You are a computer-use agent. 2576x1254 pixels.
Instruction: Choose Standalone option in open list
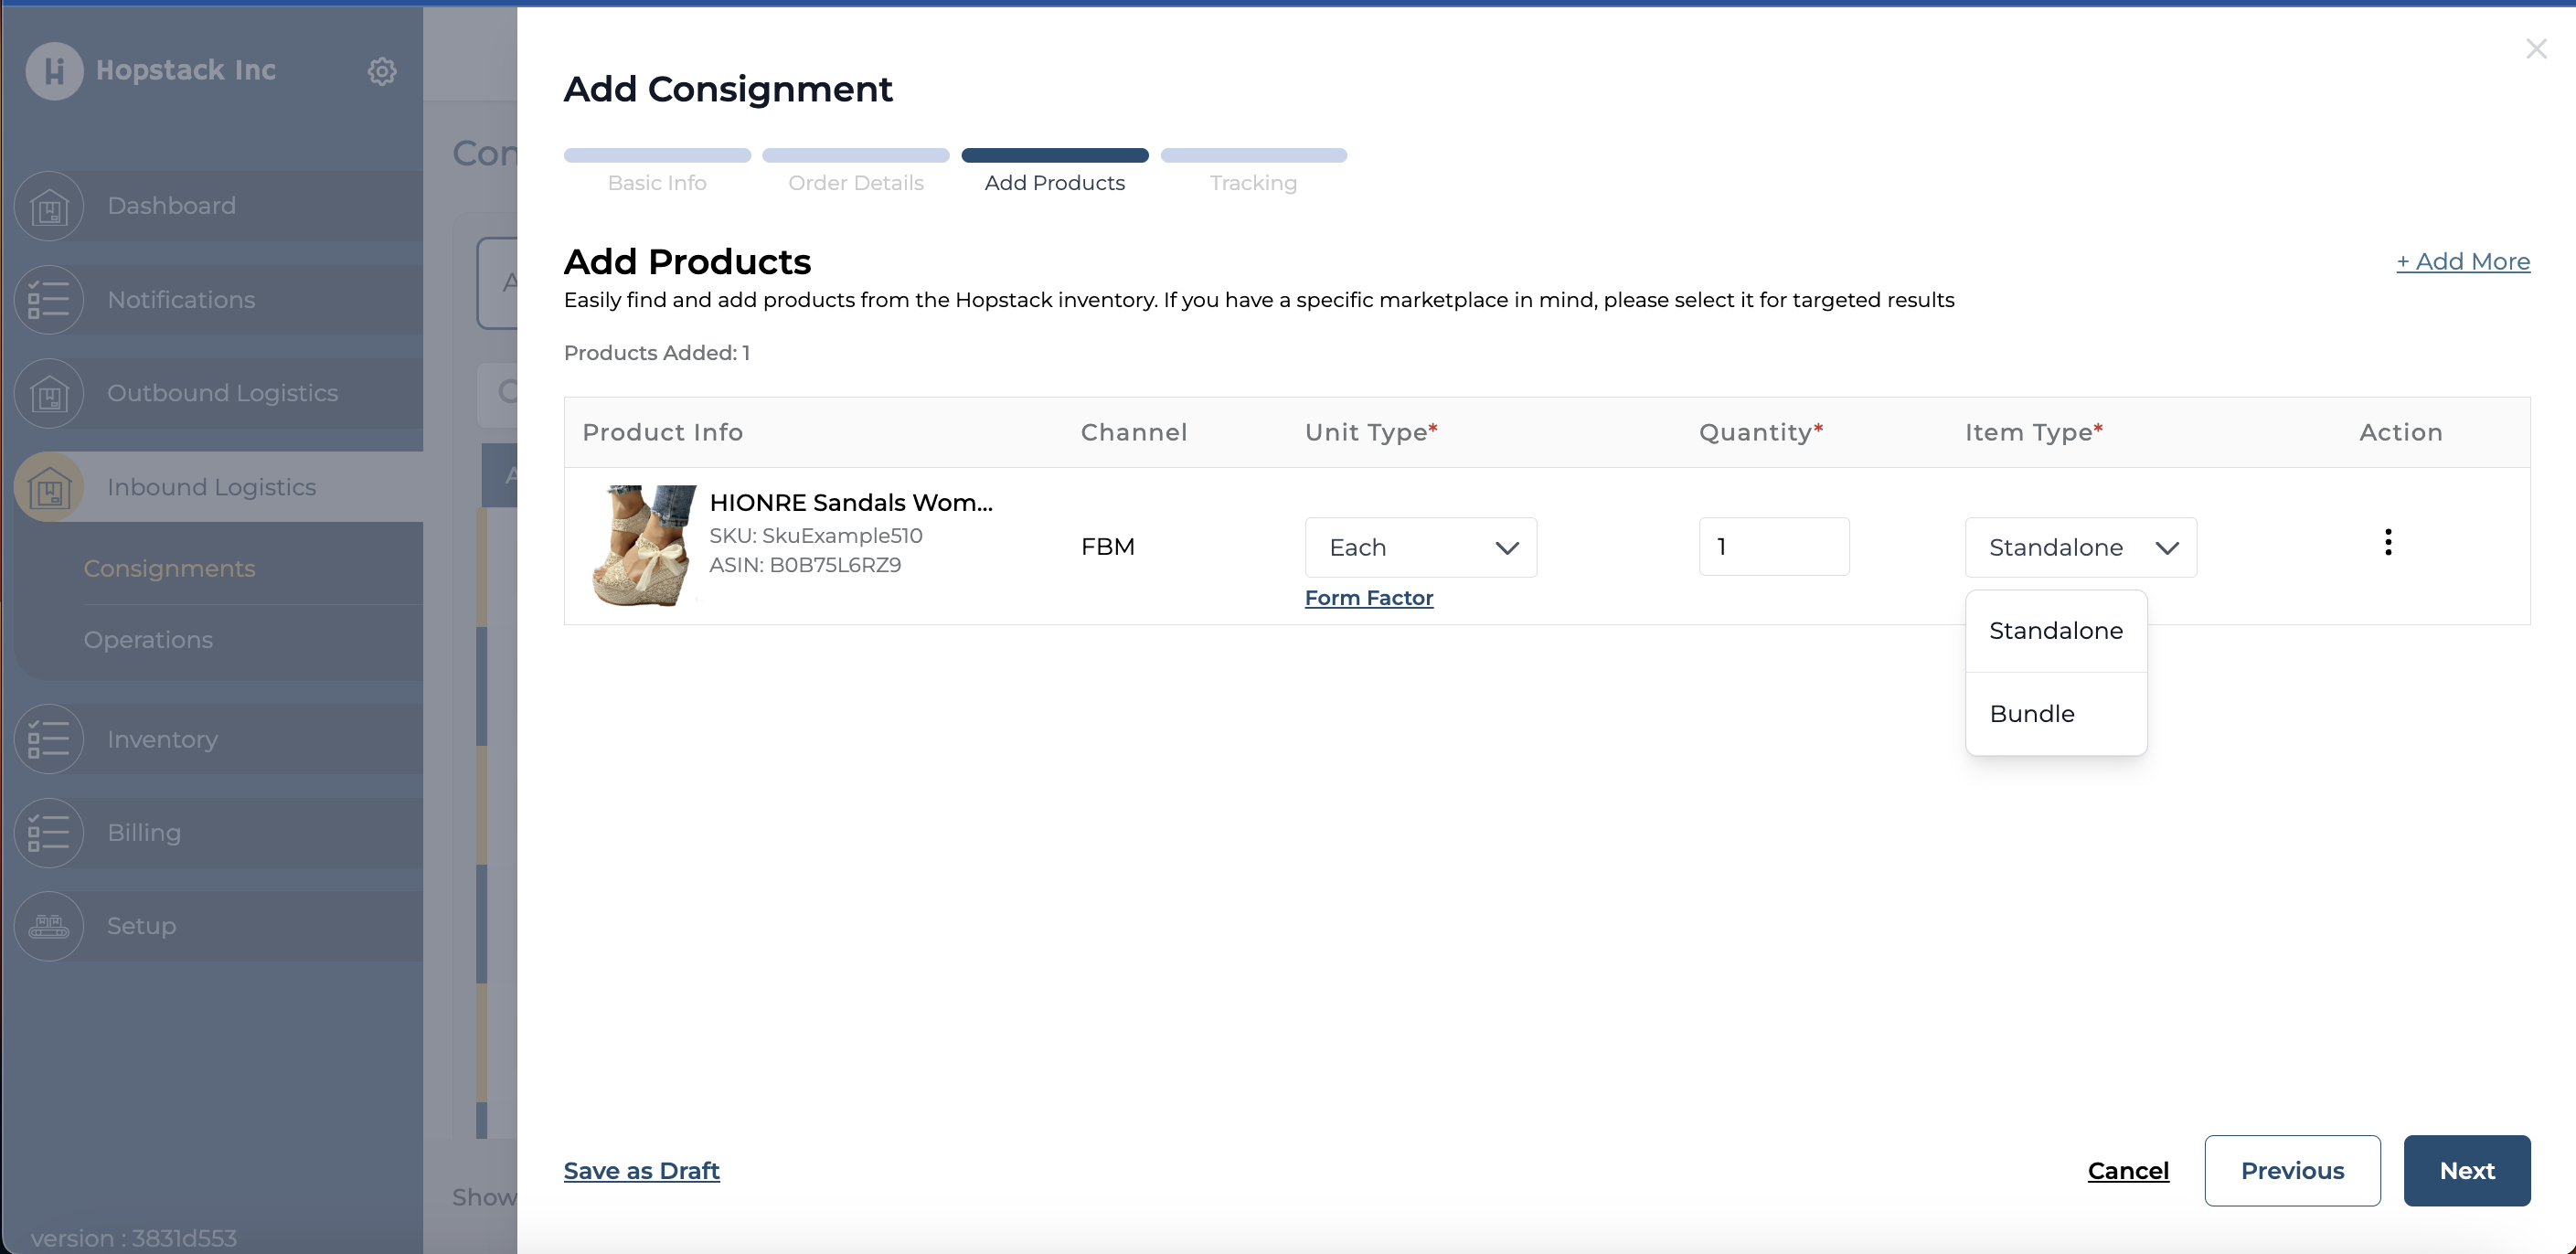click(2055, 631)
